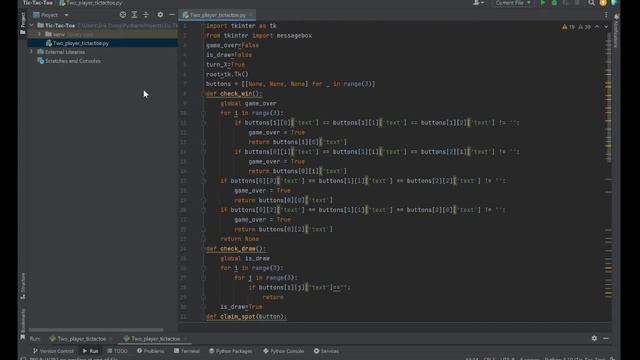
Task: Click the Python interpreter status bar entry
Action: coord(575,358)
